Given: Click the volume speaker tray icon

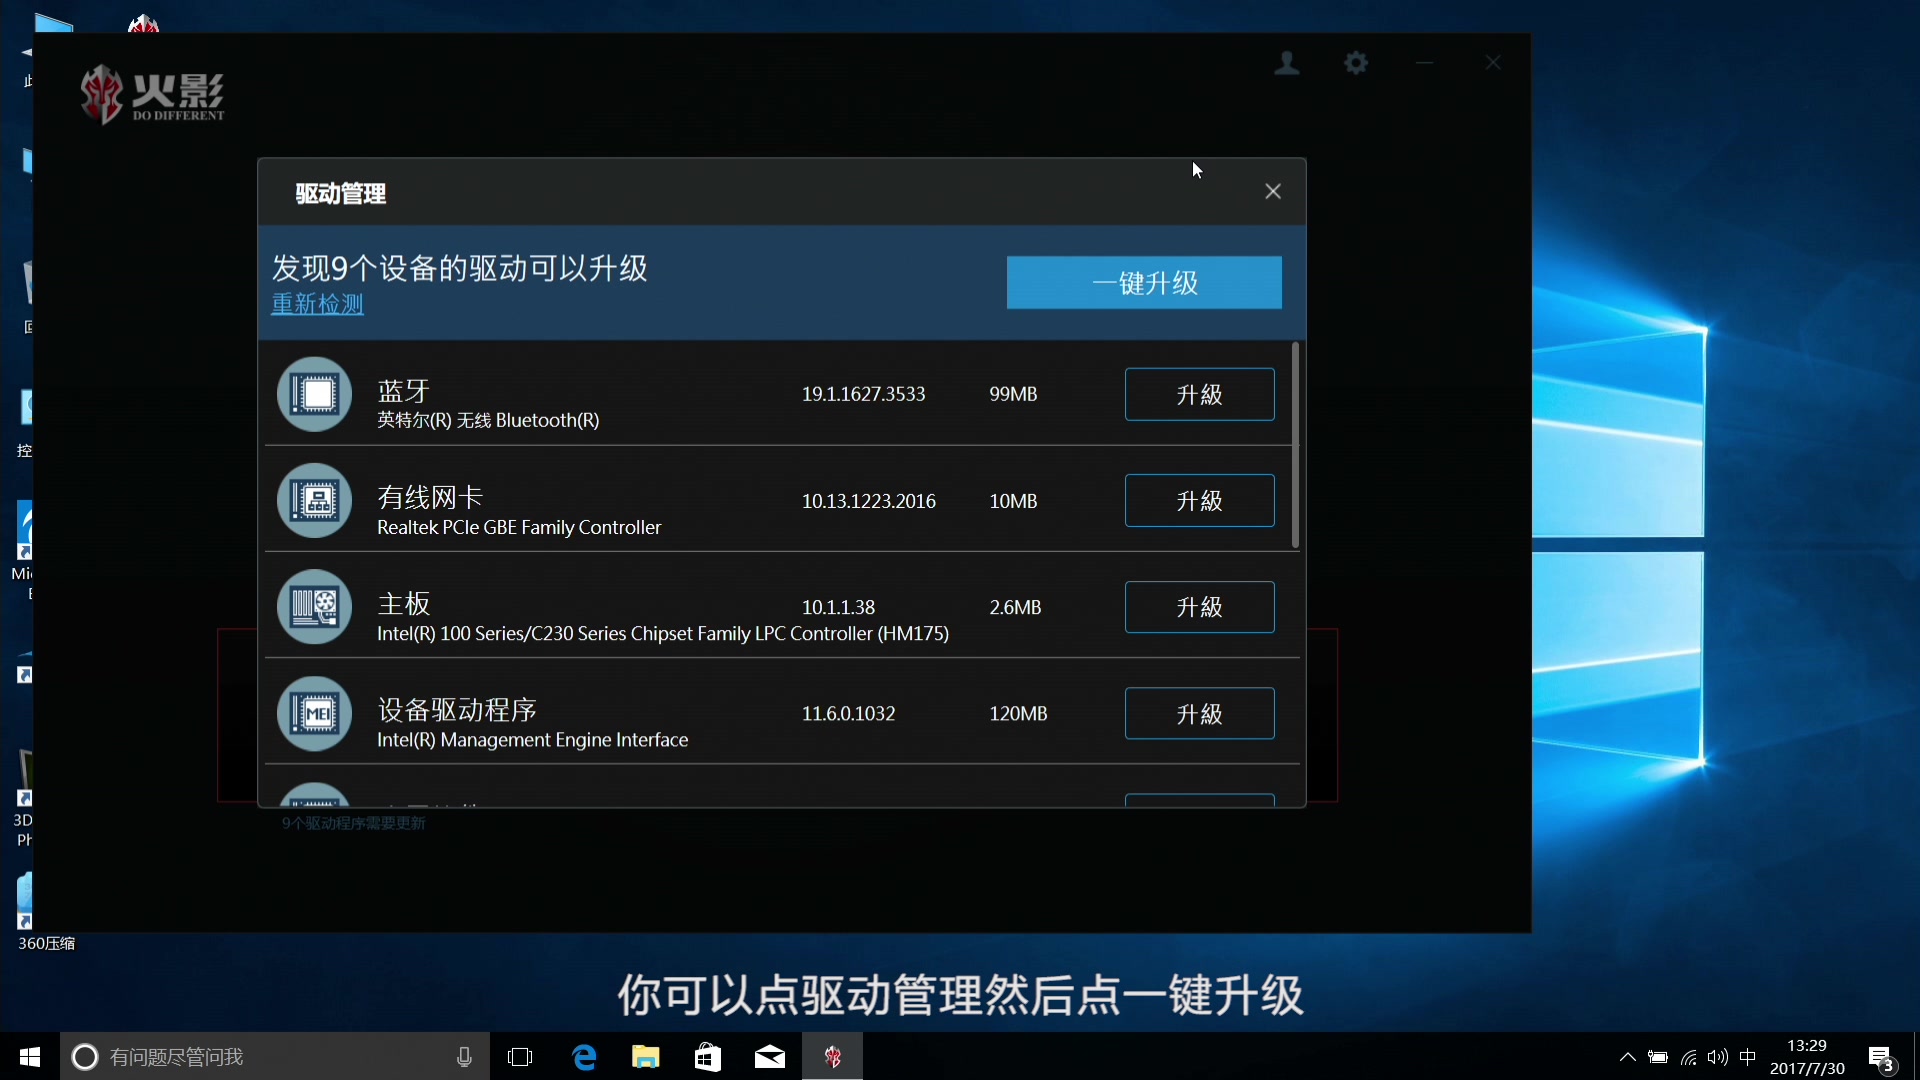Looking at the screenshot, I should click(x=1718, y=1057).
